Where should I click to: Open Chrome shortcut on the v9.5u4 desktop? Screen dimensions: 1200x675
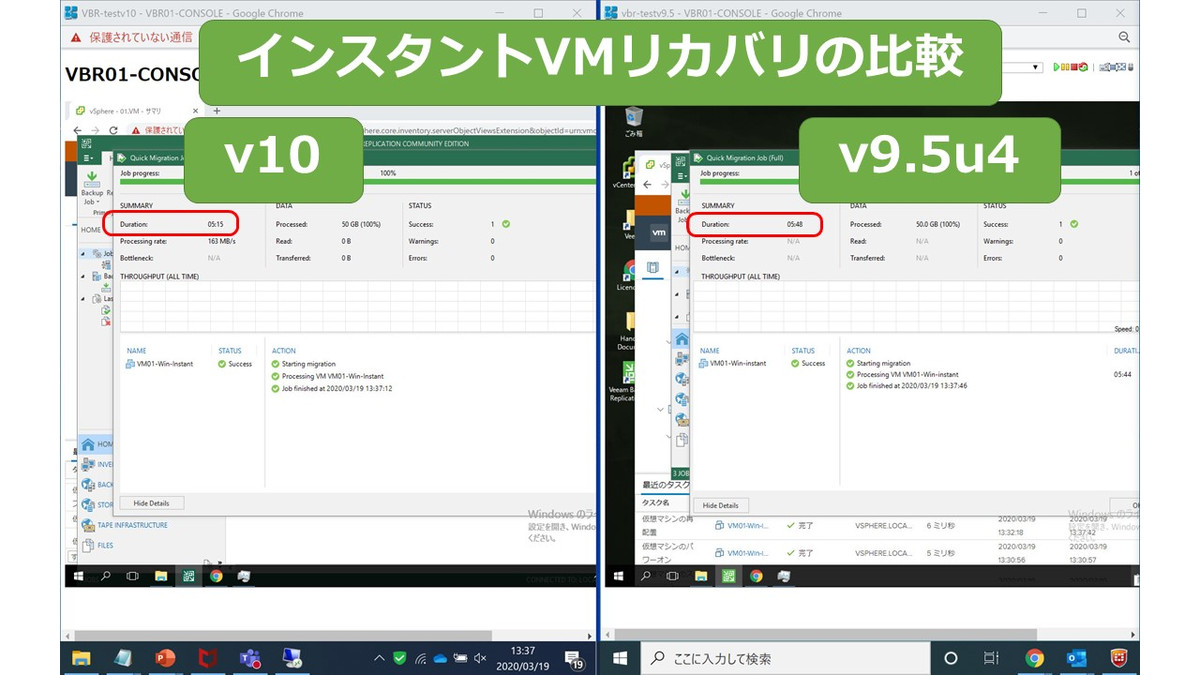628,274
